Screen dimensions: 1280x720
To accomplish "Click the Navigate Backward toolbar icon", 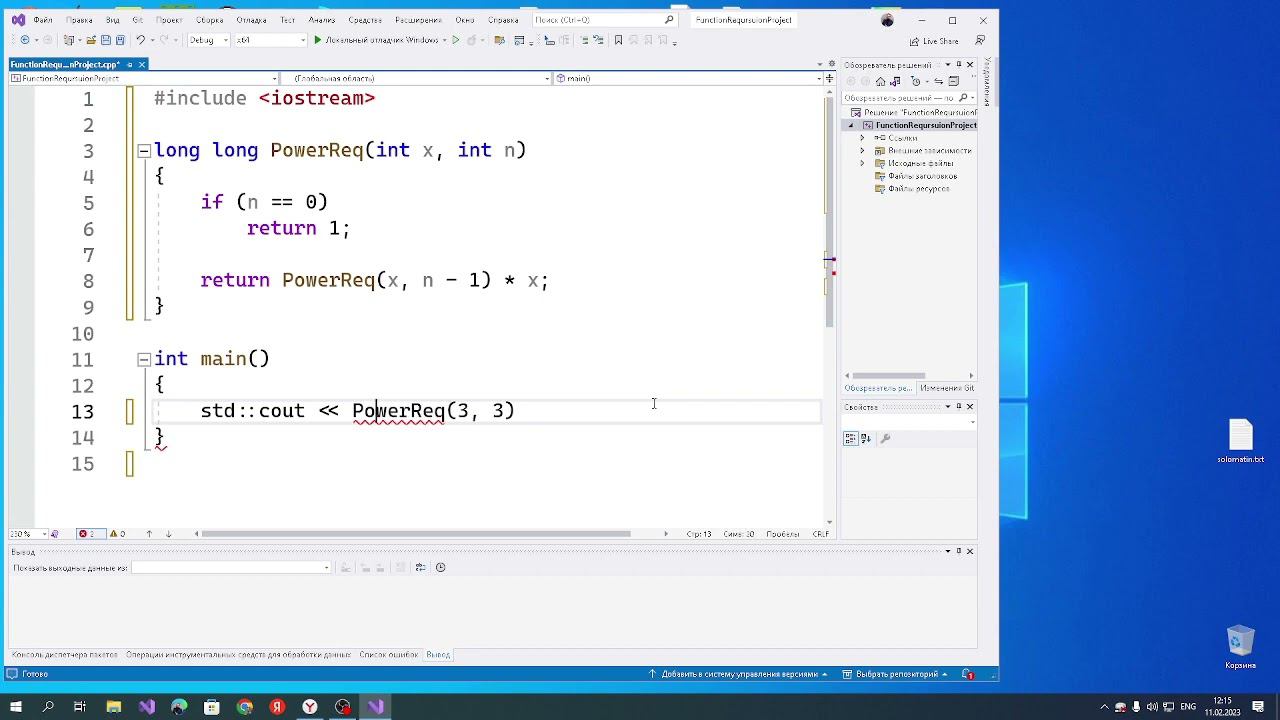I will coord(24,40).
